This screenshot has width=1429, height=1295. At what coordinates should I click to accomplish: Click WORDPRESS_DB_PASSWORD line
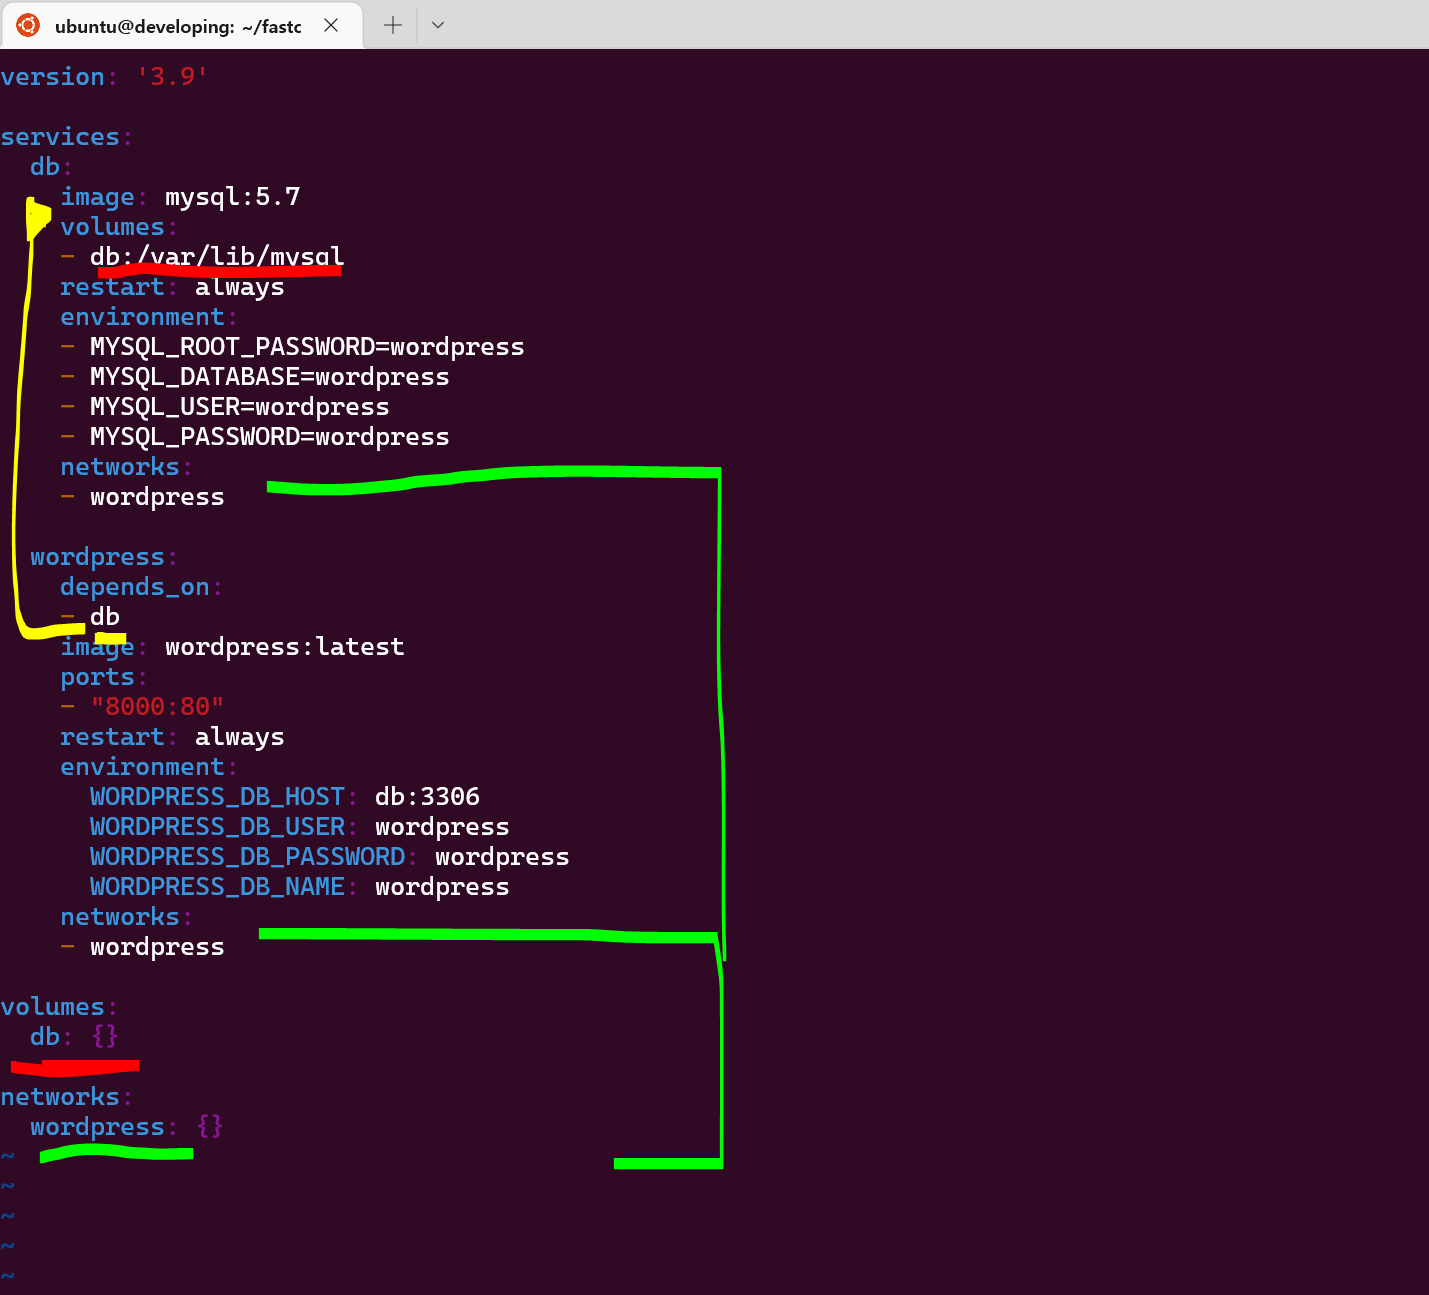pos(330,857)
